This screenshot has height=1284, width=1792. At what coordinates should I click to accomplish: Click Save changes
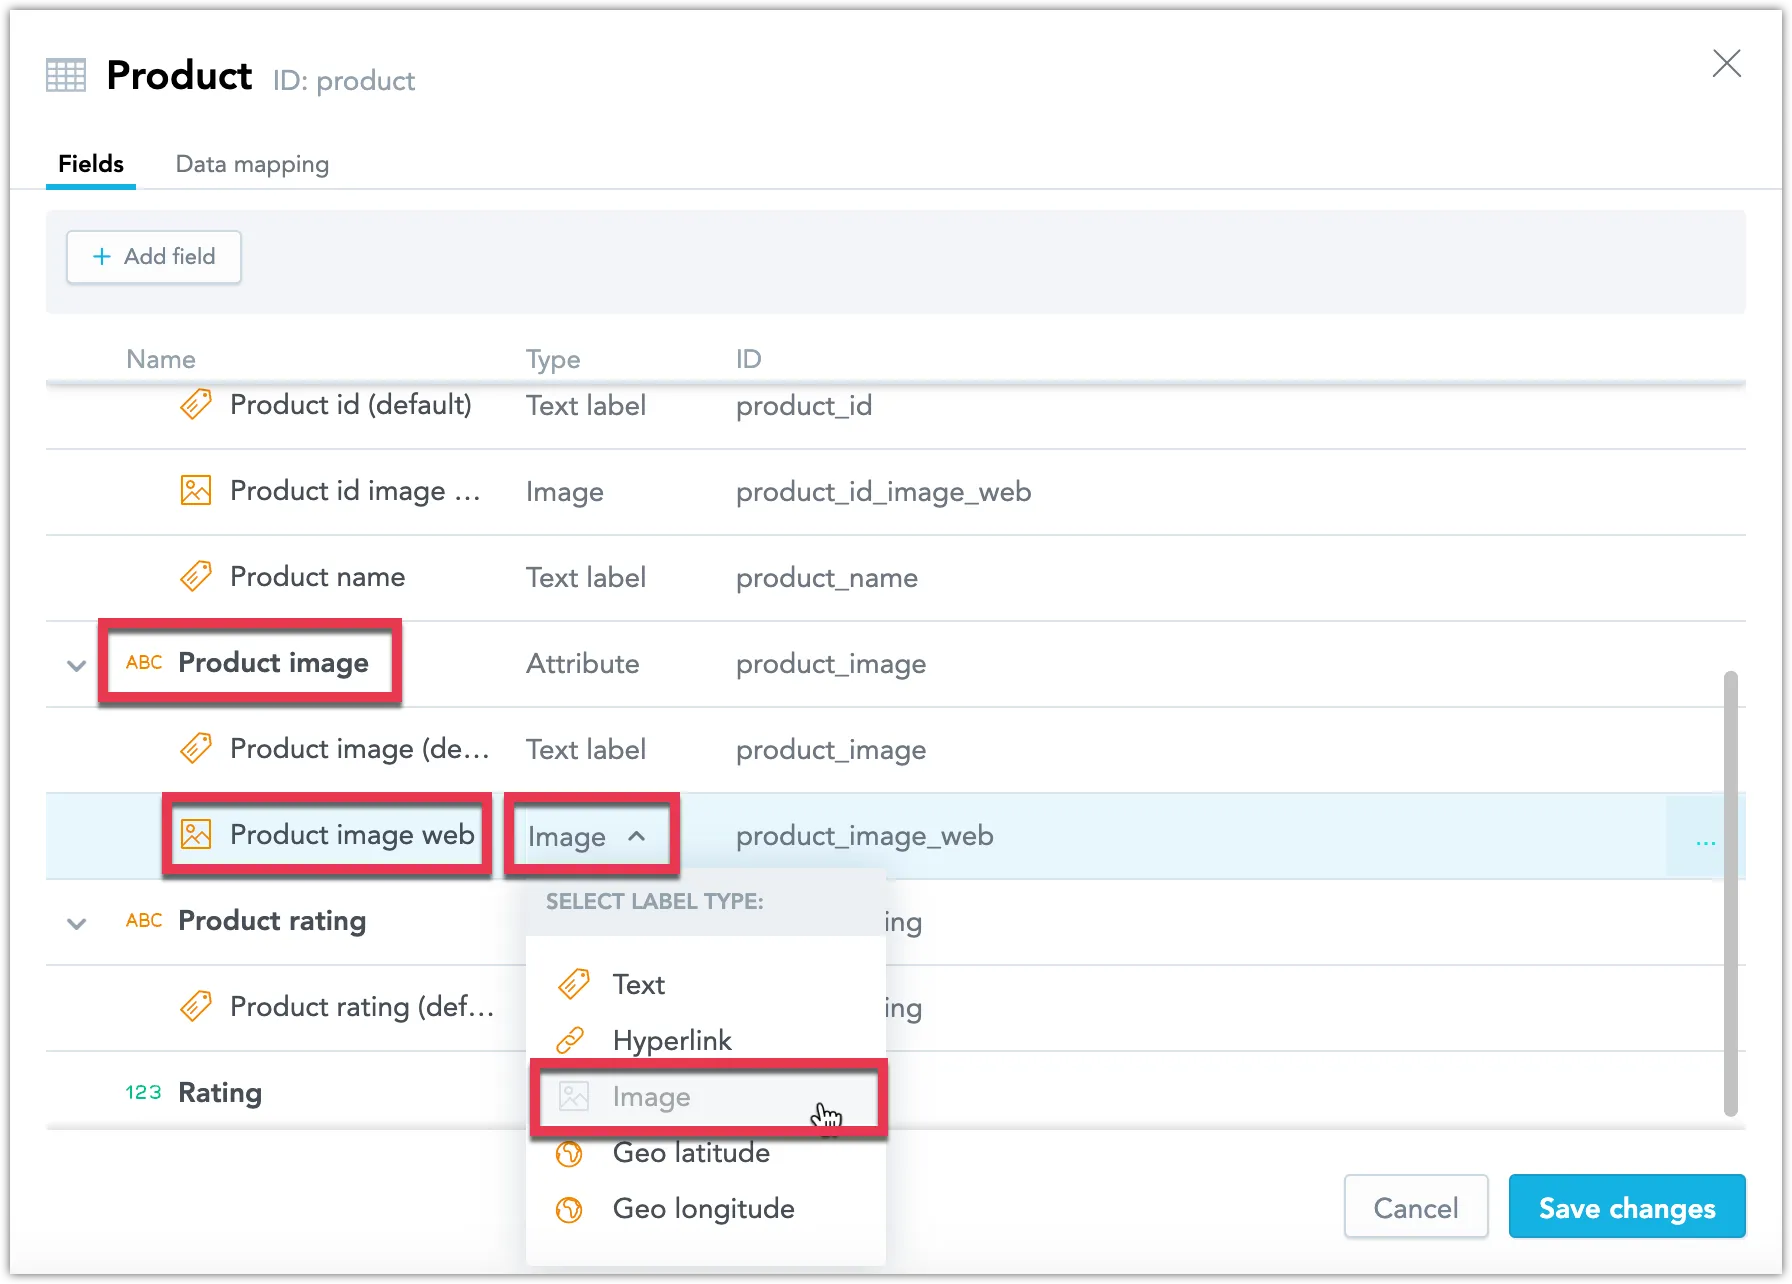pyautogui.click(x=1626, y=1208)
